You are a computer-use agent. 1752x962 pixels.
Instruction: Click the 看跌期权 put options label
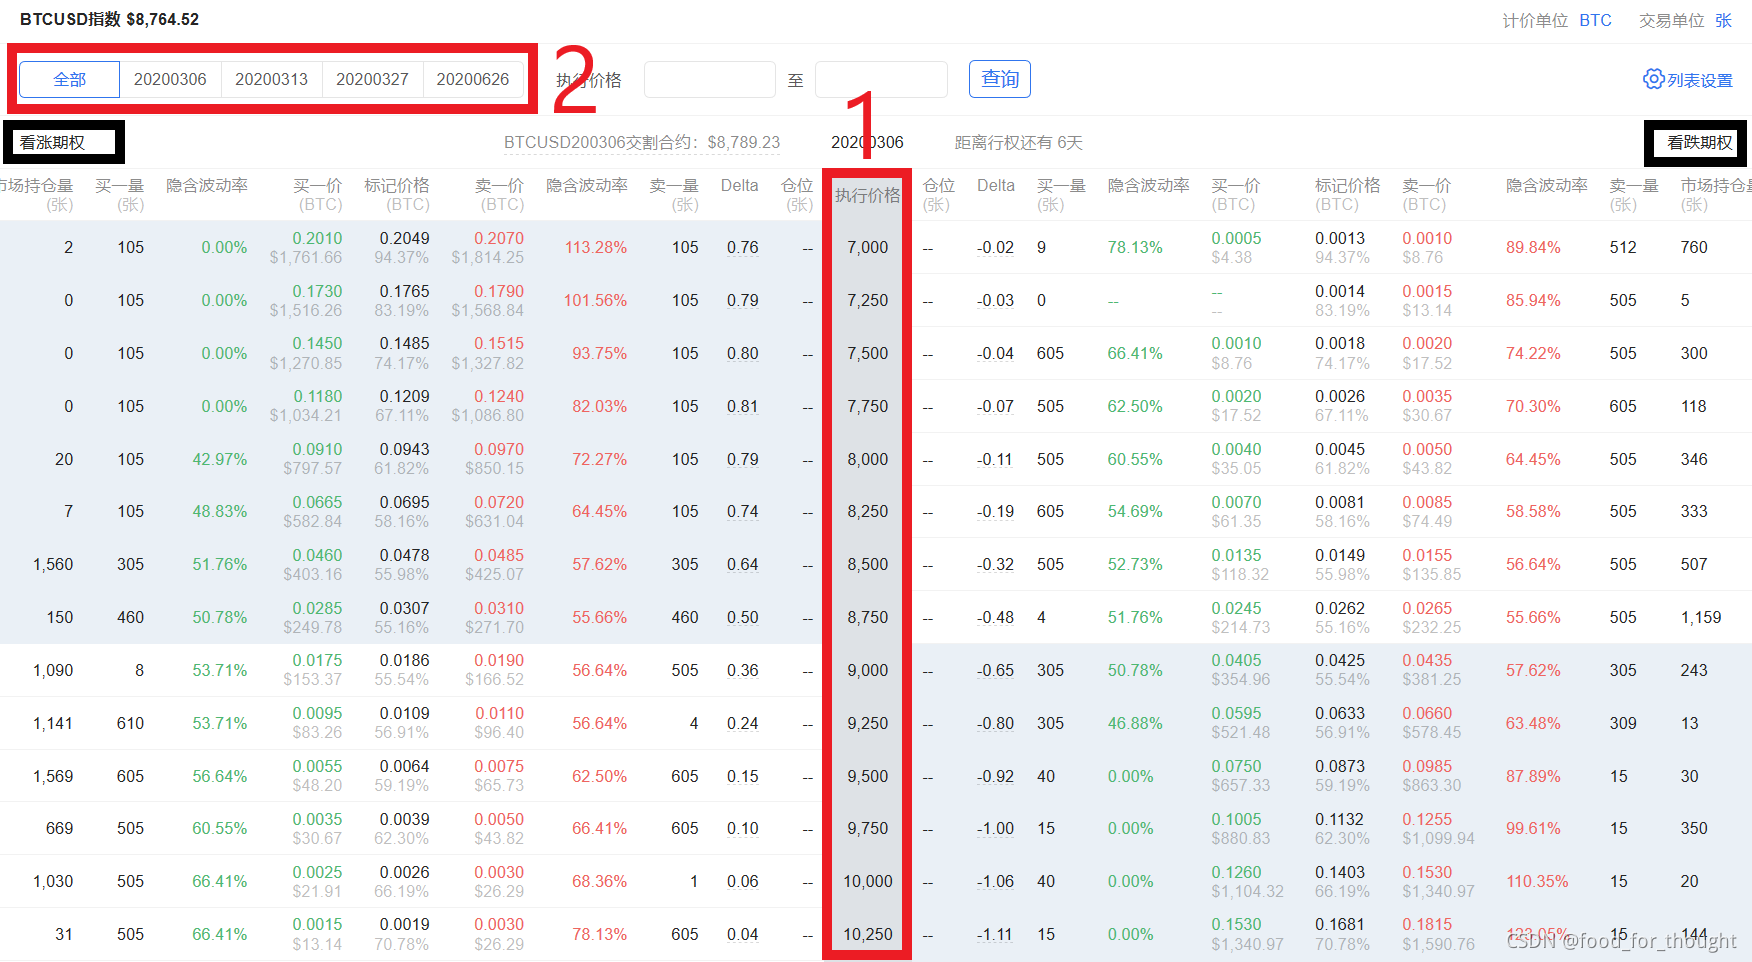pyautogui.click(x=1700, y=142)
